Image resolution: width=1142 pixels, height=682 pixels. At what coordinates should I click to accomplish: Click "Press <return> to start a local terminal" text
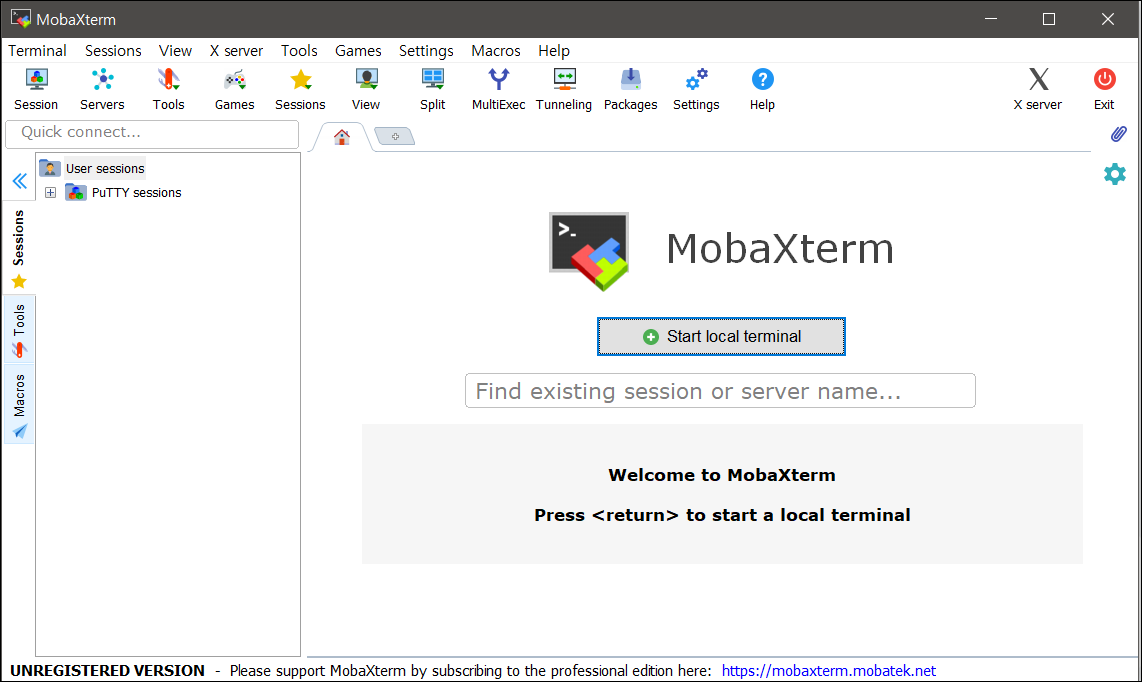pyautogui.click(x=722, y=515)
